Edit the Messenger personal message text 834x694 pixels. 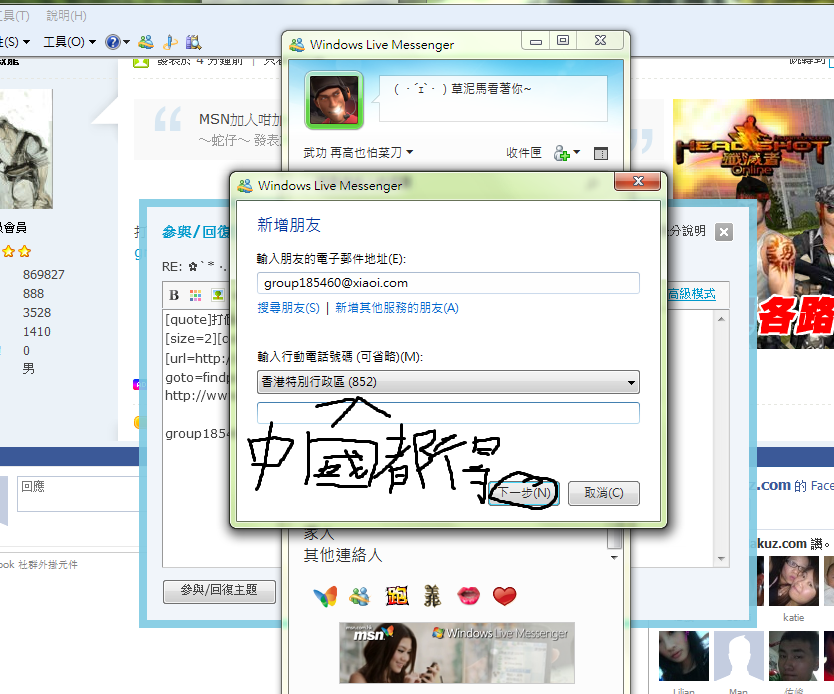(x=493, y=98)
